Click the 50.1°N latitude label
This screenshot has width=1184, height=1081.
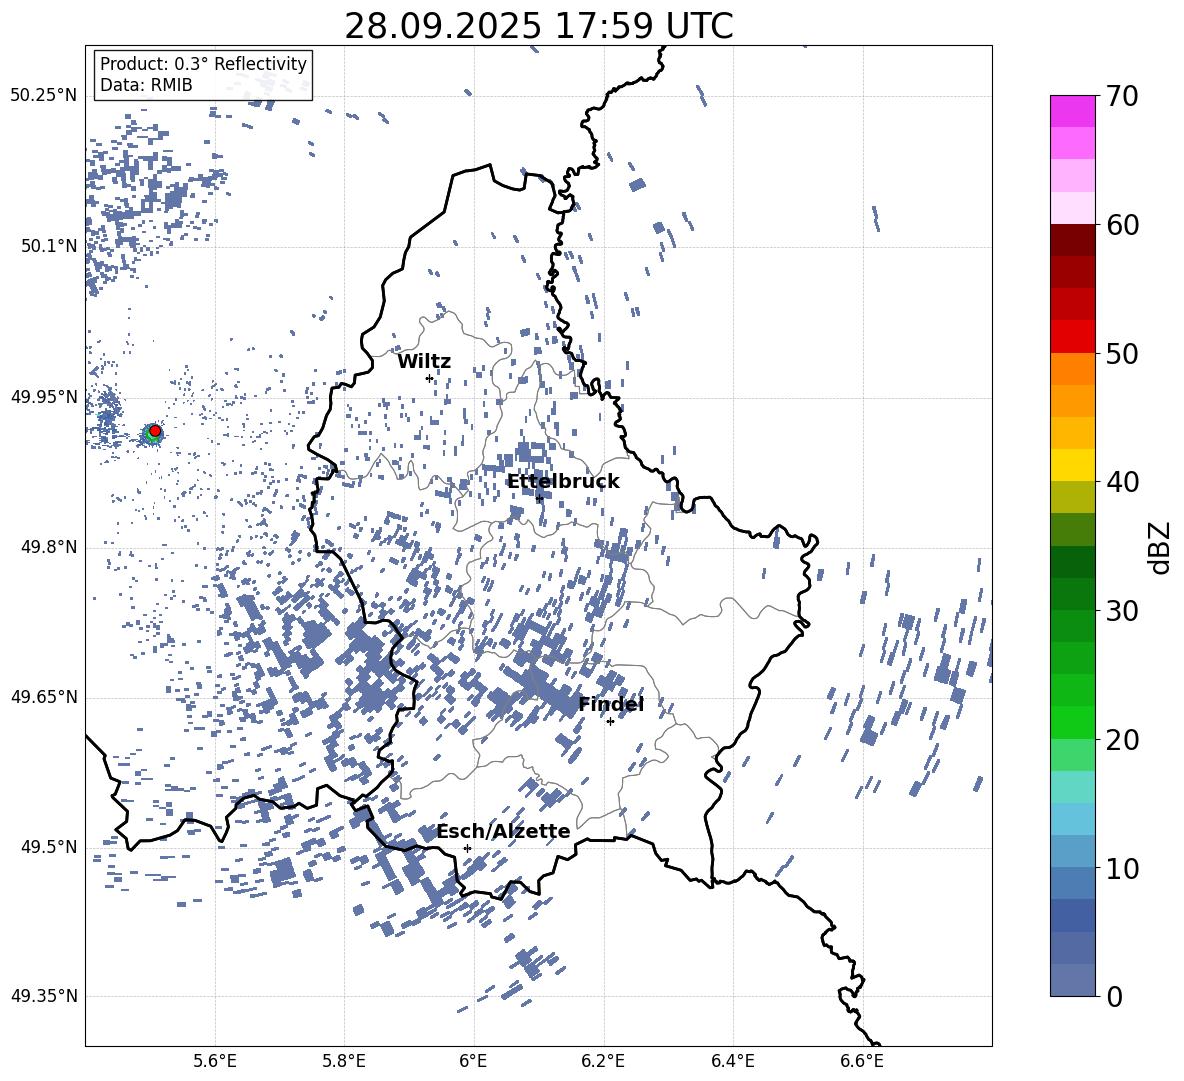tap(49, 246)
